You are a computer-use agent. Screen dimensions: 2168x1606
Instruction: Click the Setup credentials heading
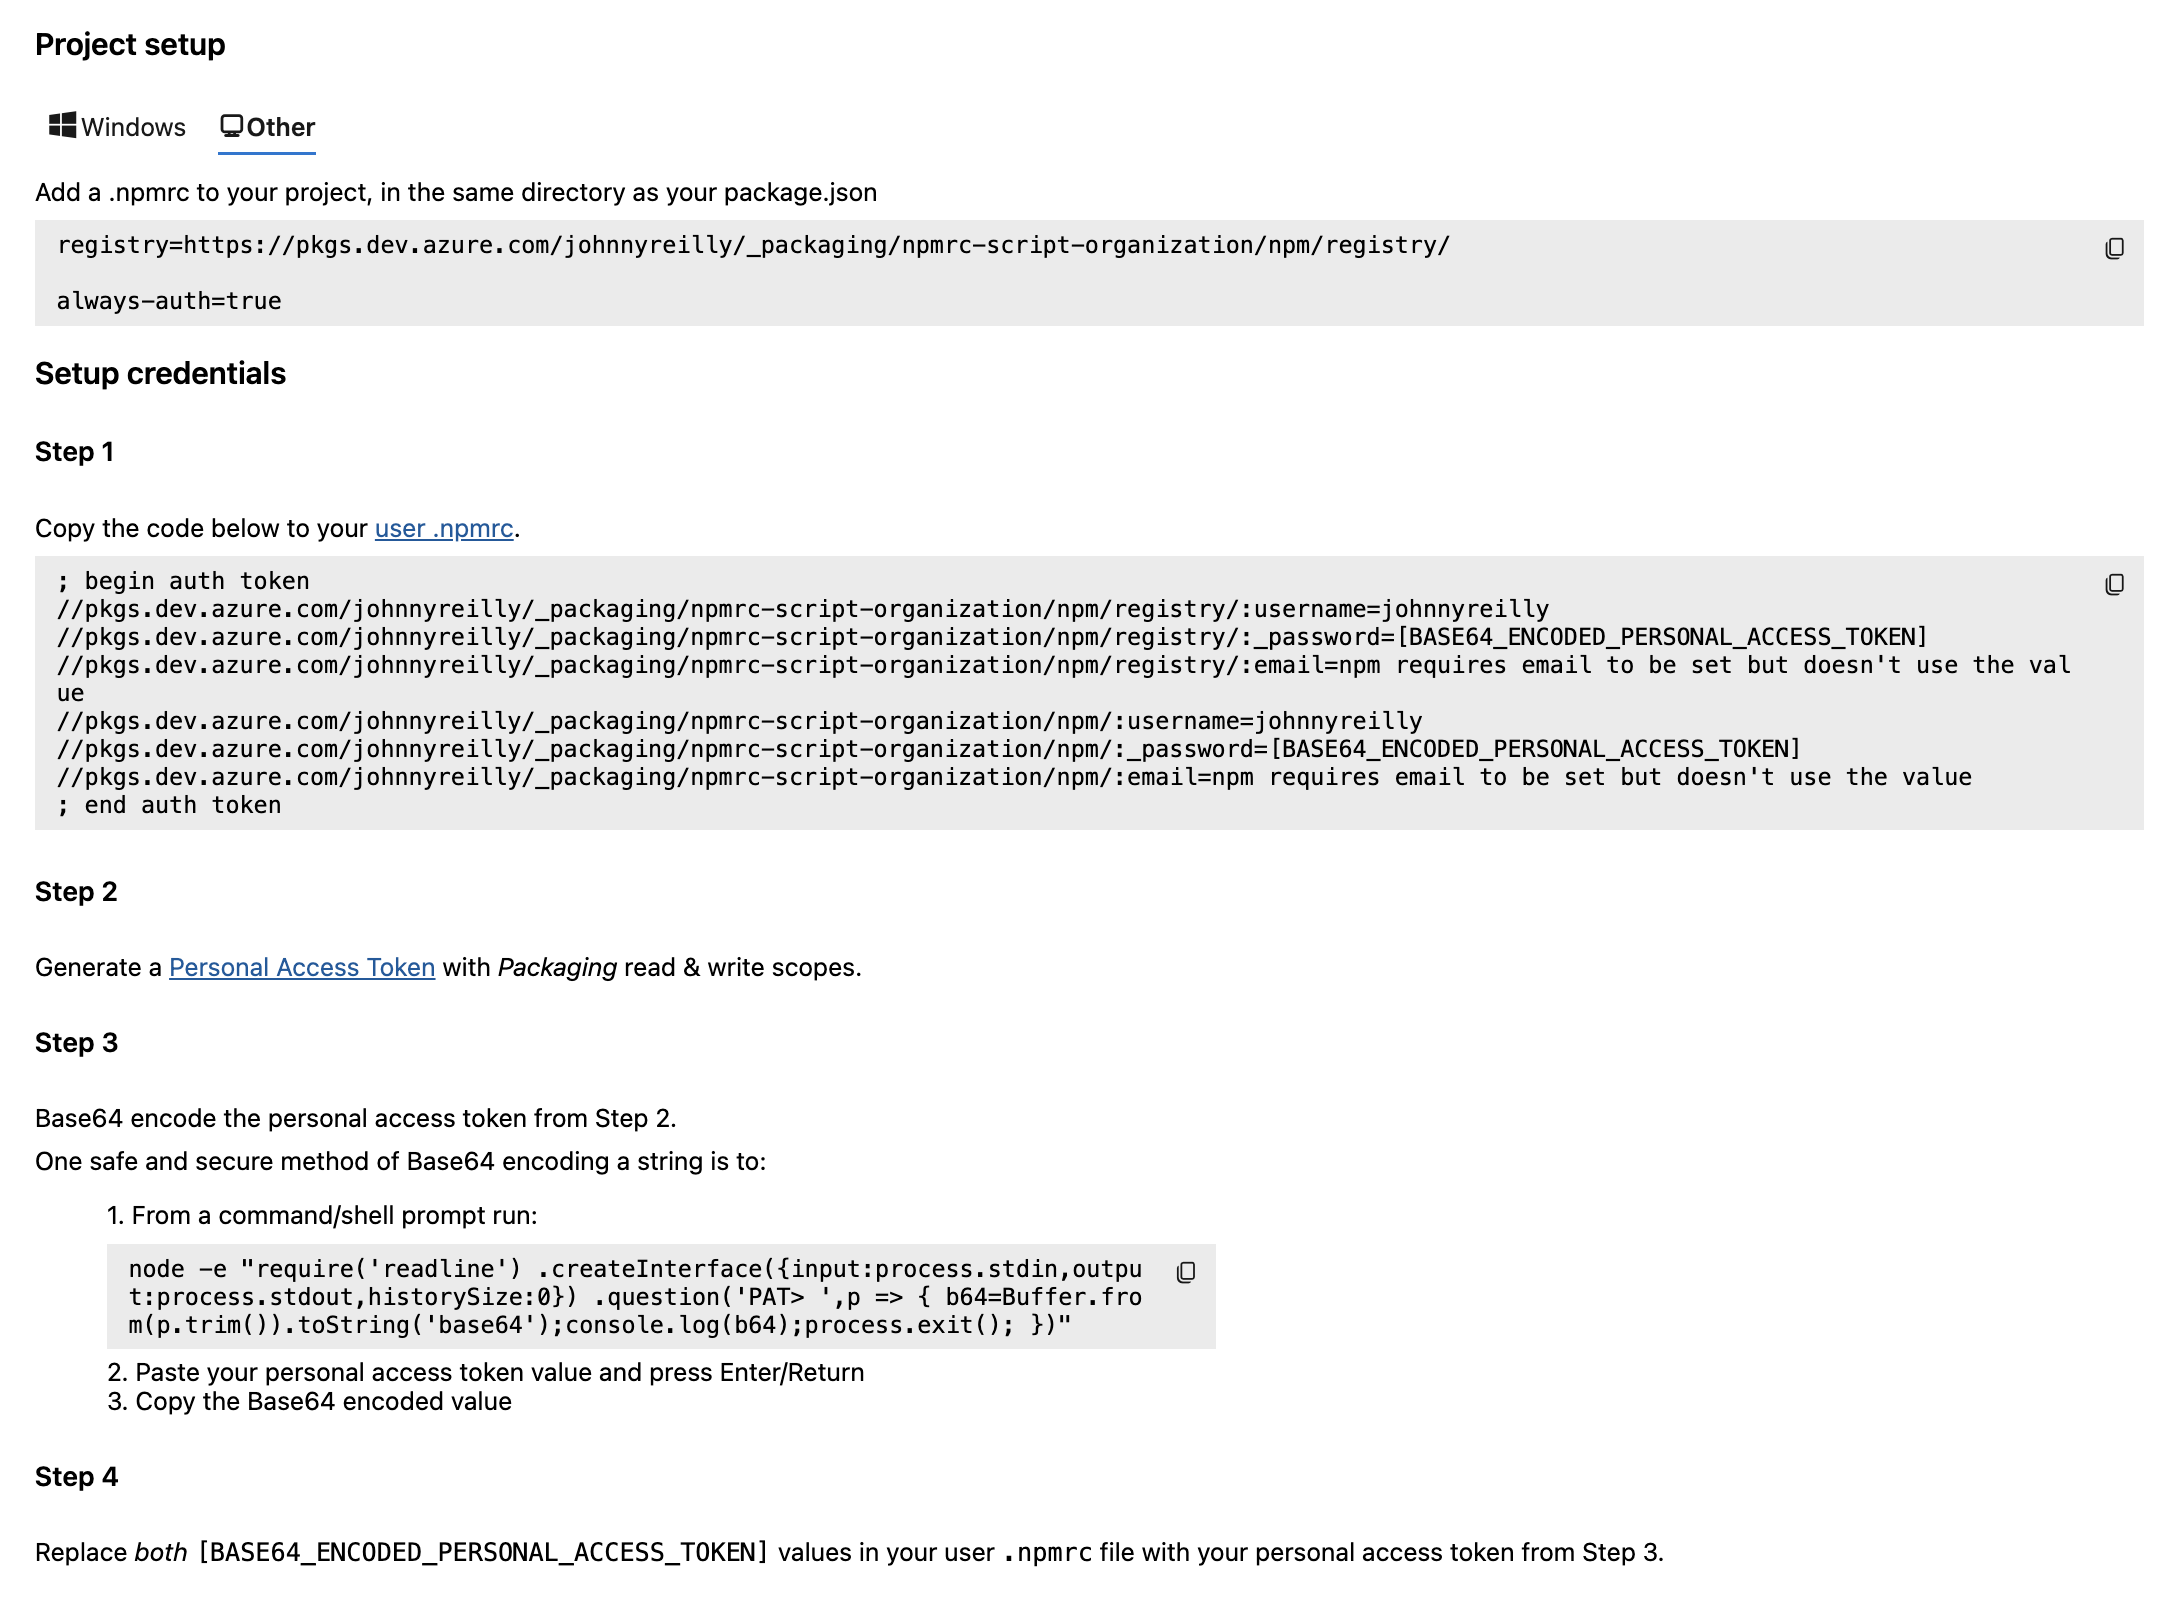point(160,373)
